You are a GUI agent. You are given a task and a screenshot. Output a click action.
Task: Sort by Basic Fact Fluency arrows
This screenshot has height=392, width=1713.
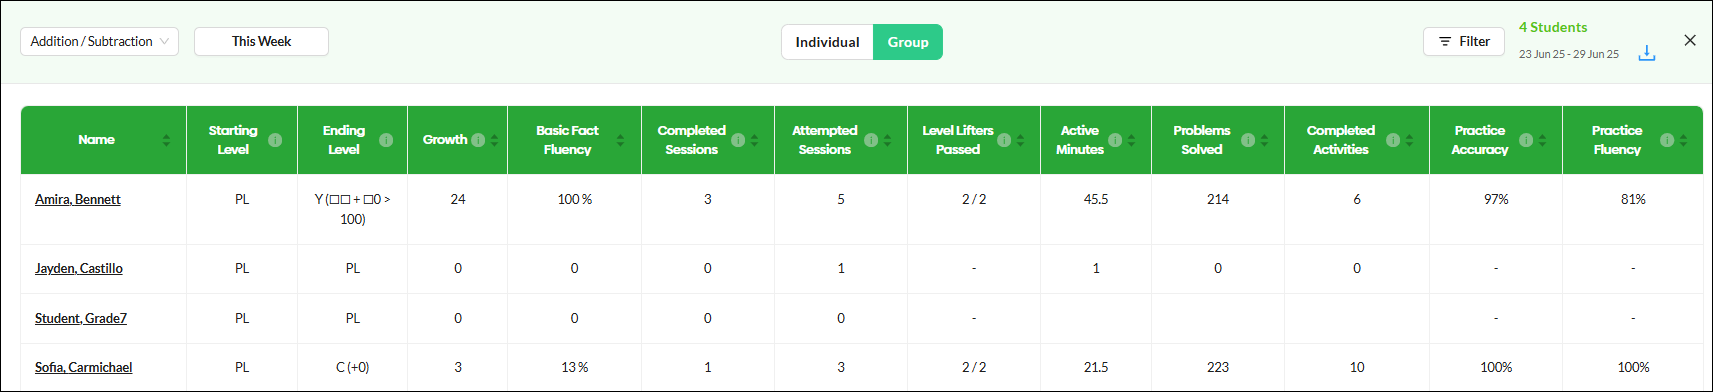(x=620, y=140)
